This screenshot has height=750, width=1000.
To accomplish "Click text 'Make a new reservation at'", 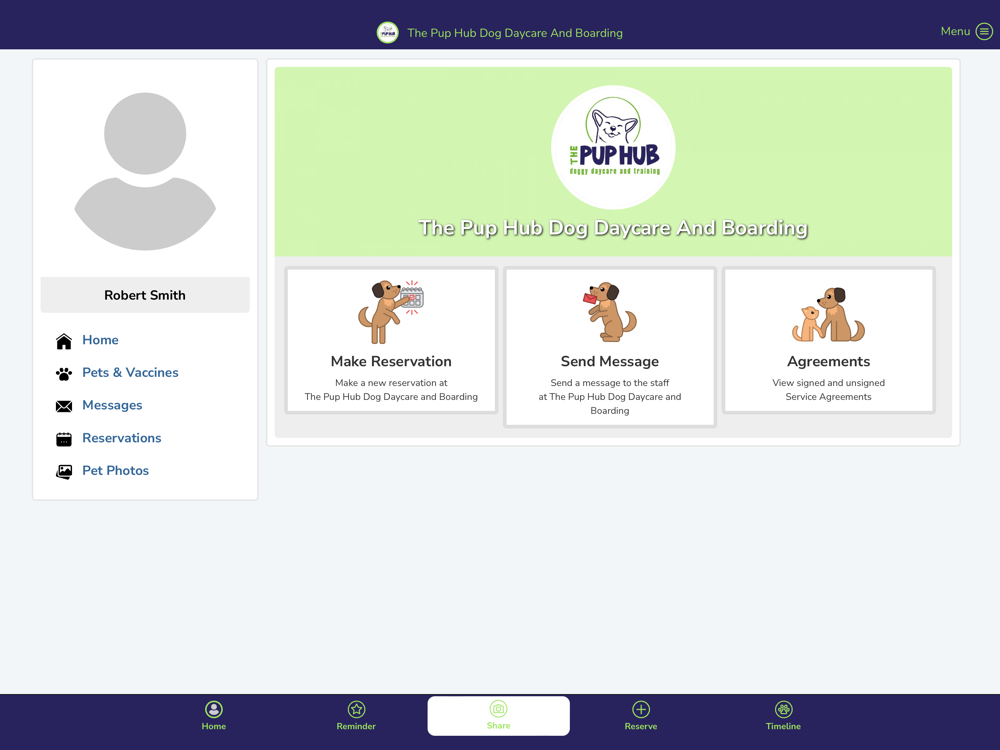I will [x=391, y=383].
